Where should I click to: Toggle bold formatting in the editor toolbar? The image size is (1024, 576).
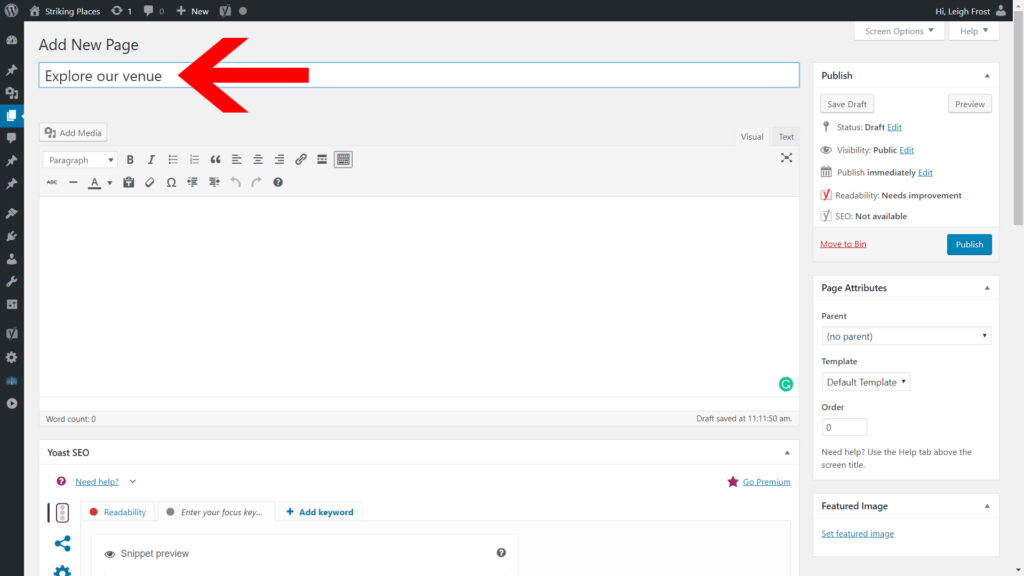(130, 160)
